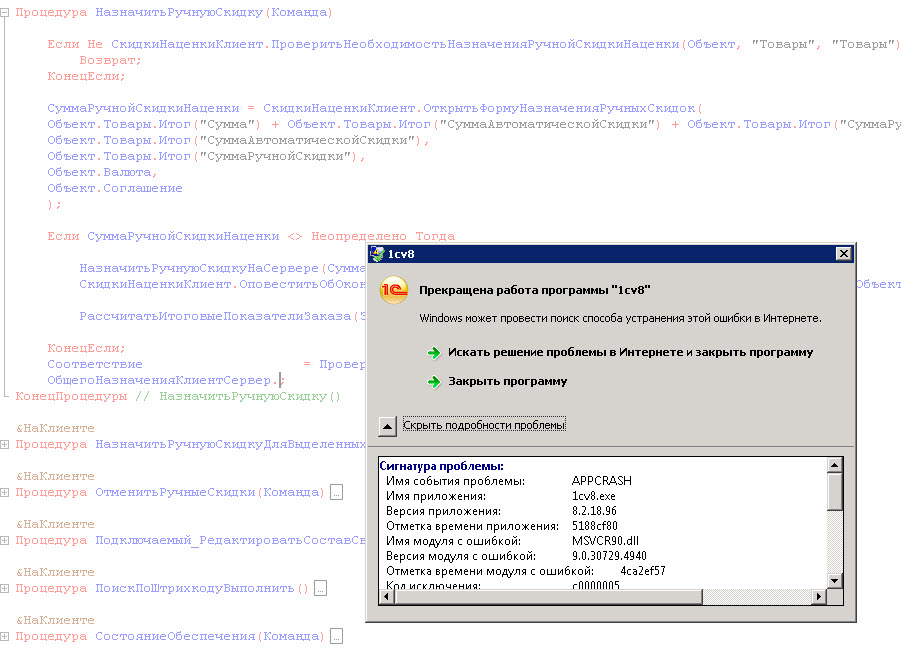The width and height of the screenshot is (901, 648).
Task: Click &НаКлиенте directive above ОтменитьРучныеСкидки procedure
Action: tap(55, 476)
